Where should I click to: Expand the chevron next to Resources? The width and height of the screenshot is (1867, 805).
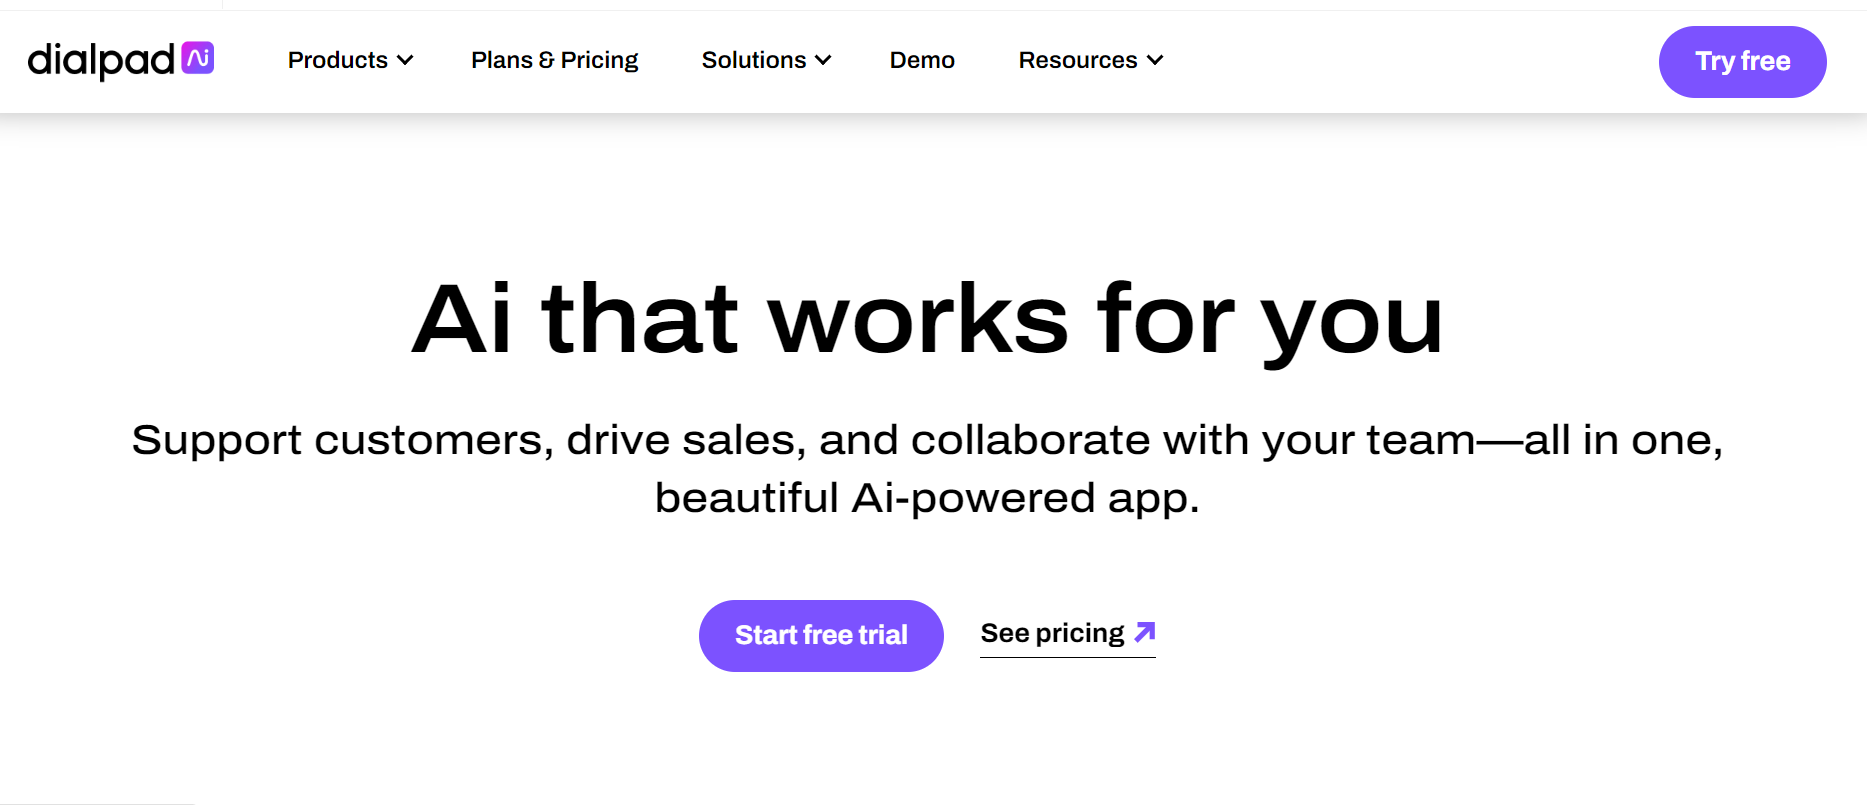tap(1155, 61)
